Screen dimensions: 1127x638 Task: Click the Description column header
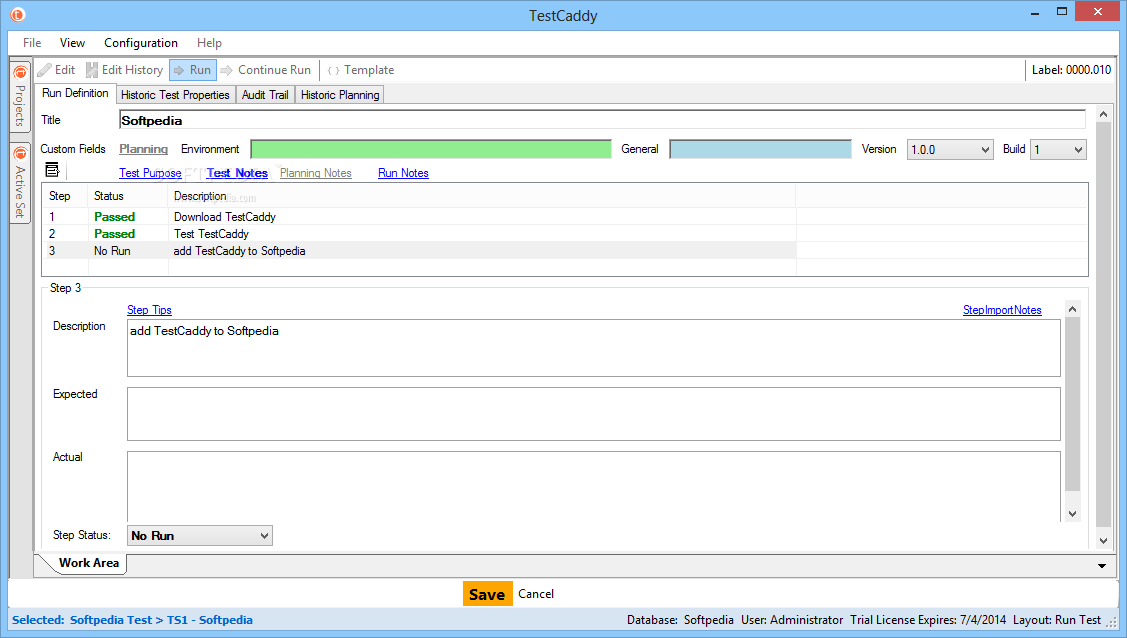482,196
